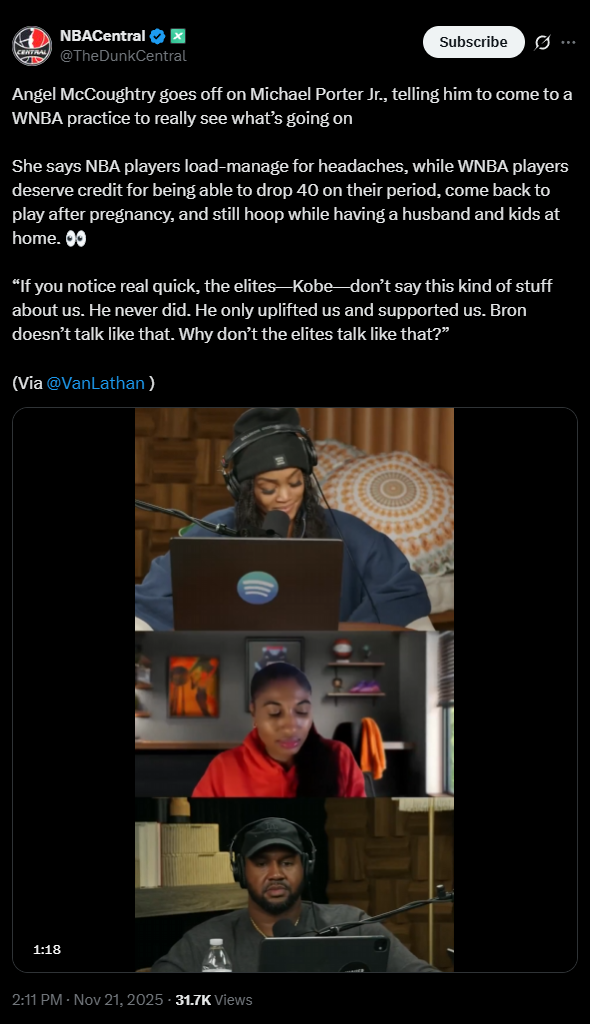Subscribe to NBACentral
The width and height of the screenshot is (590, 1024).
pyautogui.click(x=474, y=42)
